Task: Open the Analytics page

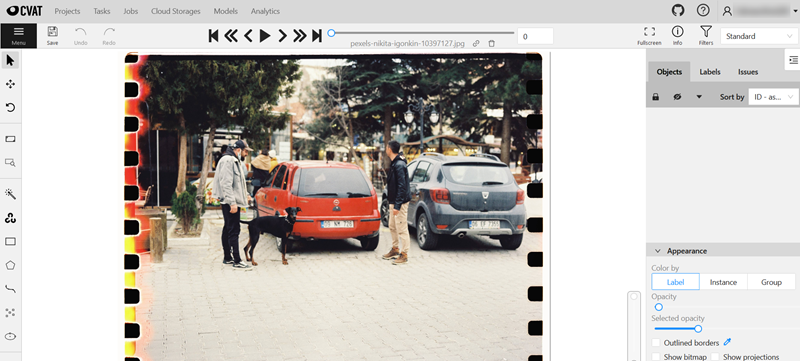Action: pyautogui.click(x=265, y=11)
